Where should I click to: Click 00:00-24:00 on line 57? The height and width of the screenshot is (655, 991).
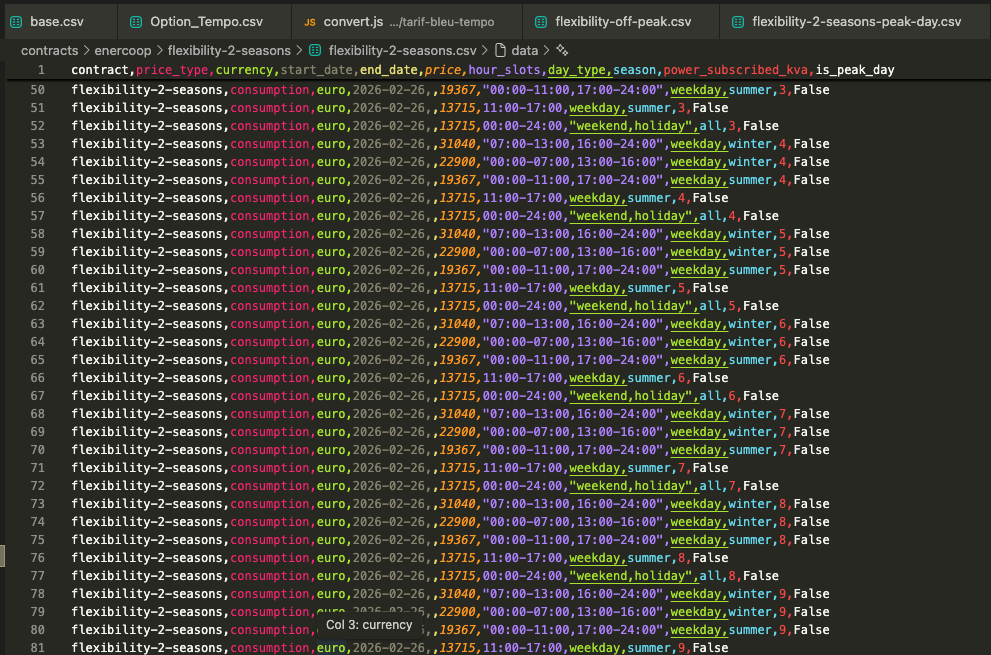[x=522, y=216]
